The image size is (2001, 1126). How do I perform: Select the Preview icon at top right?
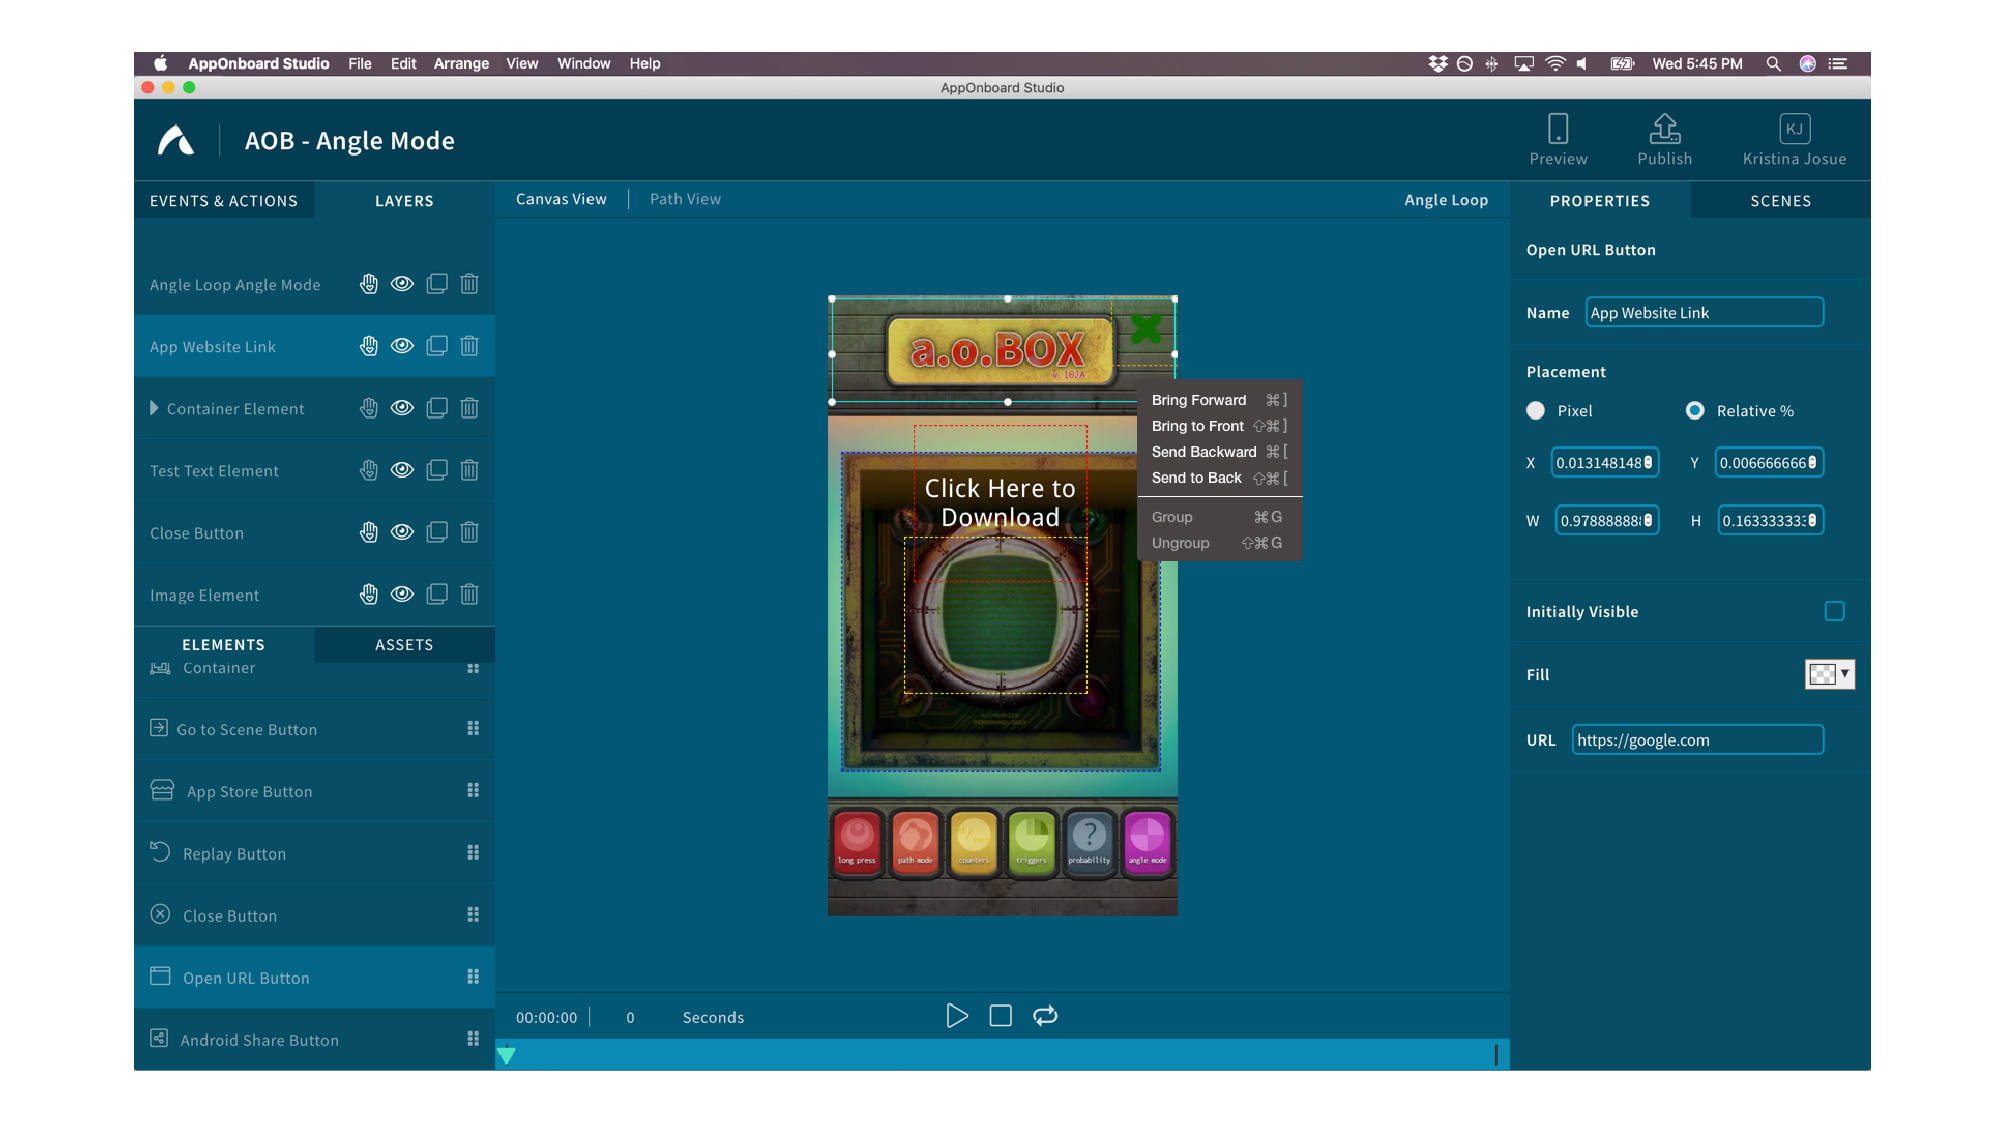1558,130
